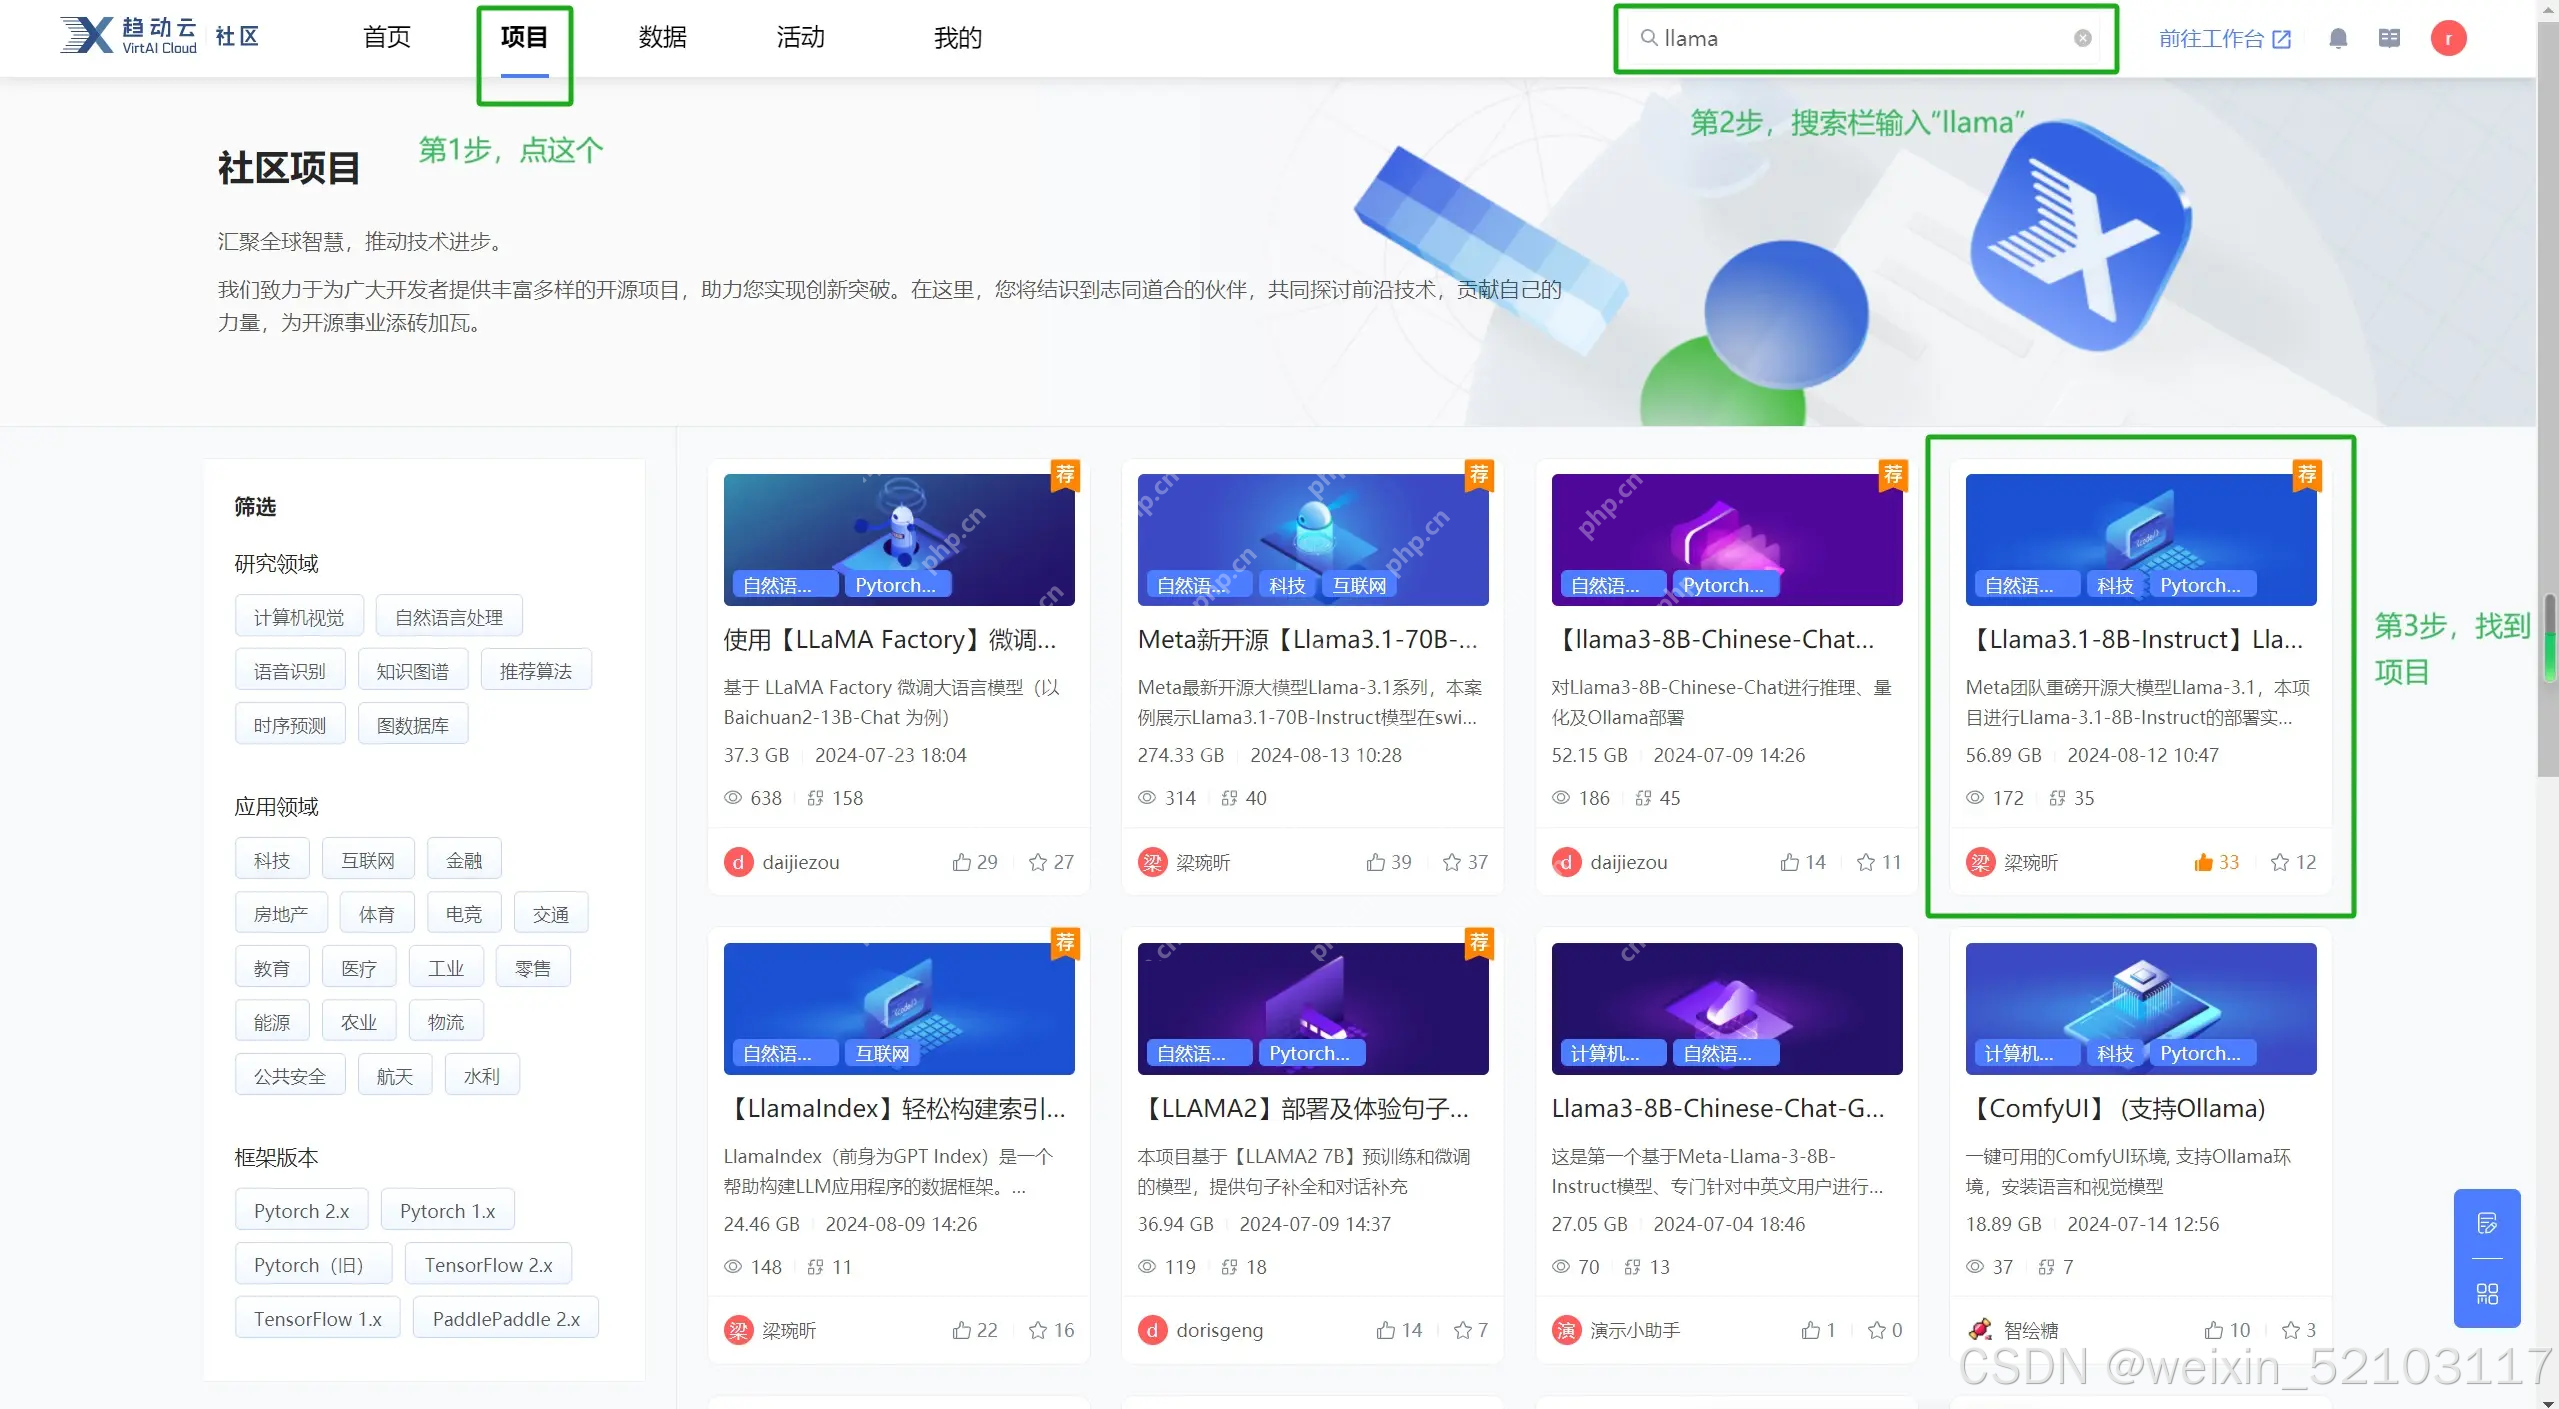Like the Llama3.1-8B-Instruct project with the thumbs-up icon
The width and height of the screenshot is (2559, 1409).
[2203, 862]
